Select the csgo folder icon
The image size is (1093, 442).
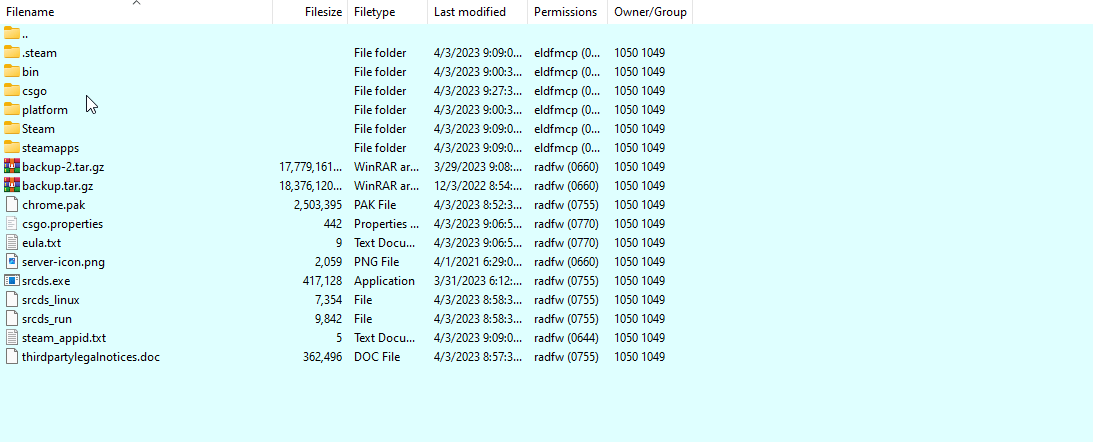pyautogui.click(x=12, y=90)
